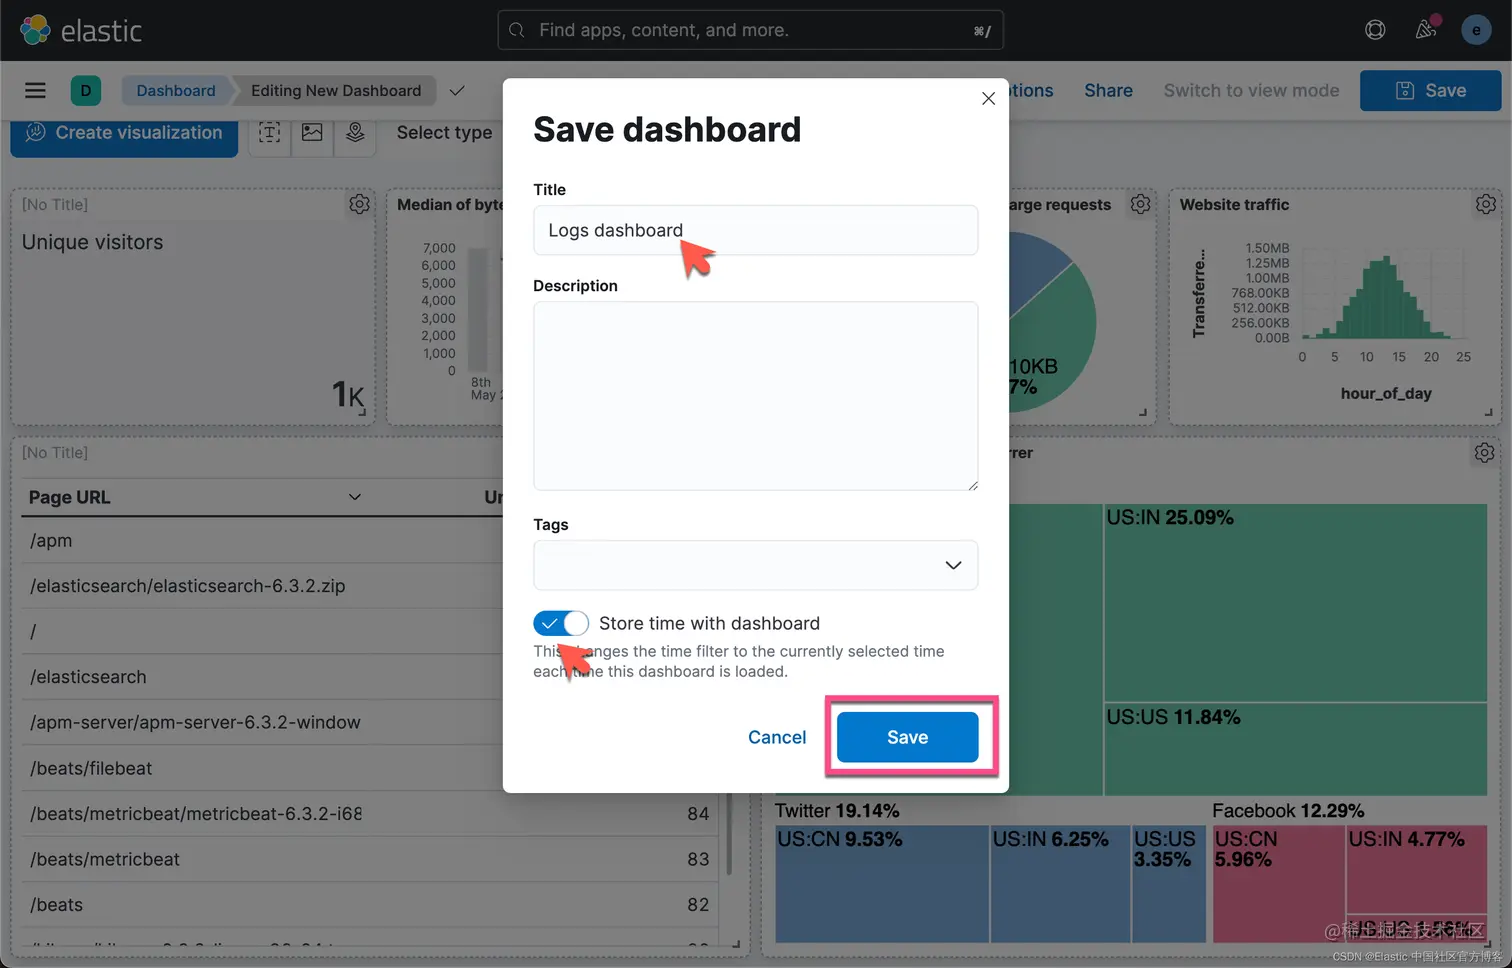Screen dimensions: 1512x968
Task: Click the table panel vertical scrollbar
Action: (x=729, y=835)
